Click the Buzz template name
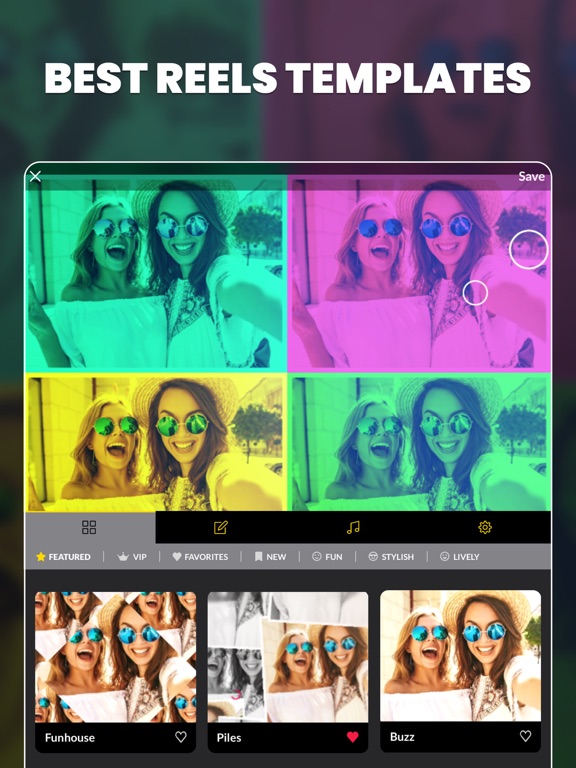Viewport: 576px width, 768px height. tap(402, 737)
